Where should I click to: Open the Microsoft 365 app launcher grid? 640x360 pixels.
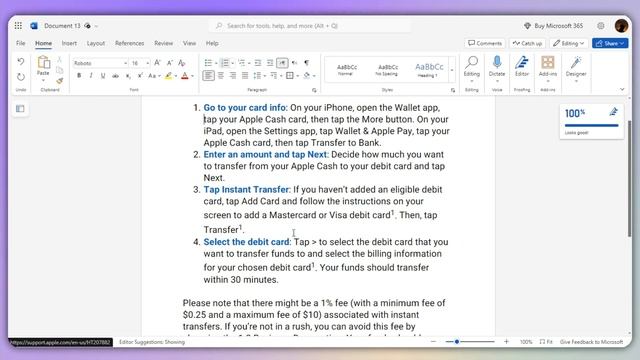[18, 26]
